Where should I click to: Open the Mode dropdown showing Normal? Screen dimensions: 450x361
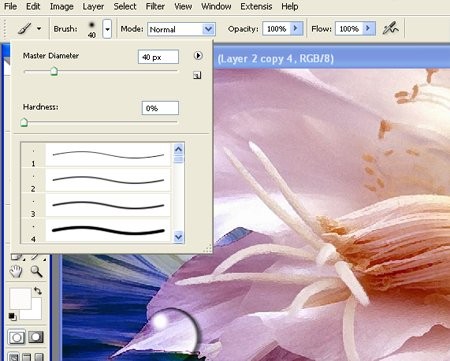181,29
